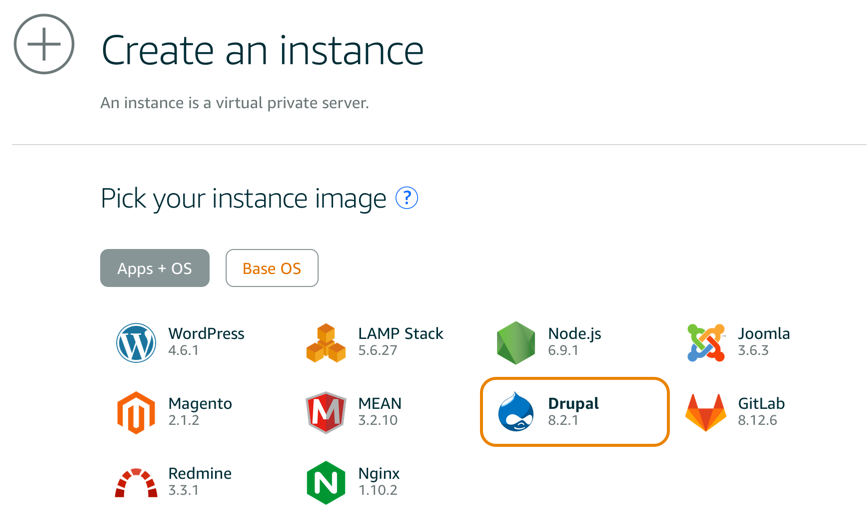The image size is (868, 525).
Task: Click the virtual private server description text
Action: point(235,103)
